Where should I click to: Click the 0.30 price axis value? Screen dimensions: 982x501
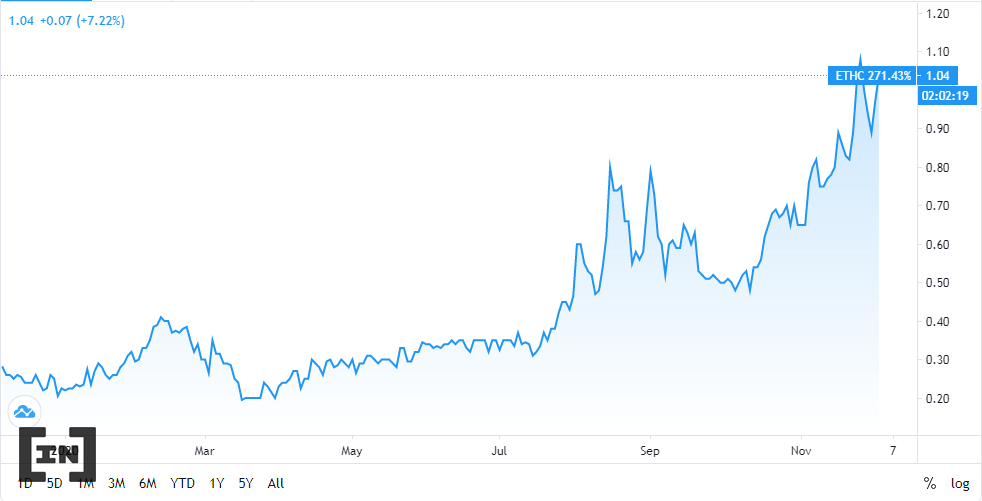[x=938, y=360]
